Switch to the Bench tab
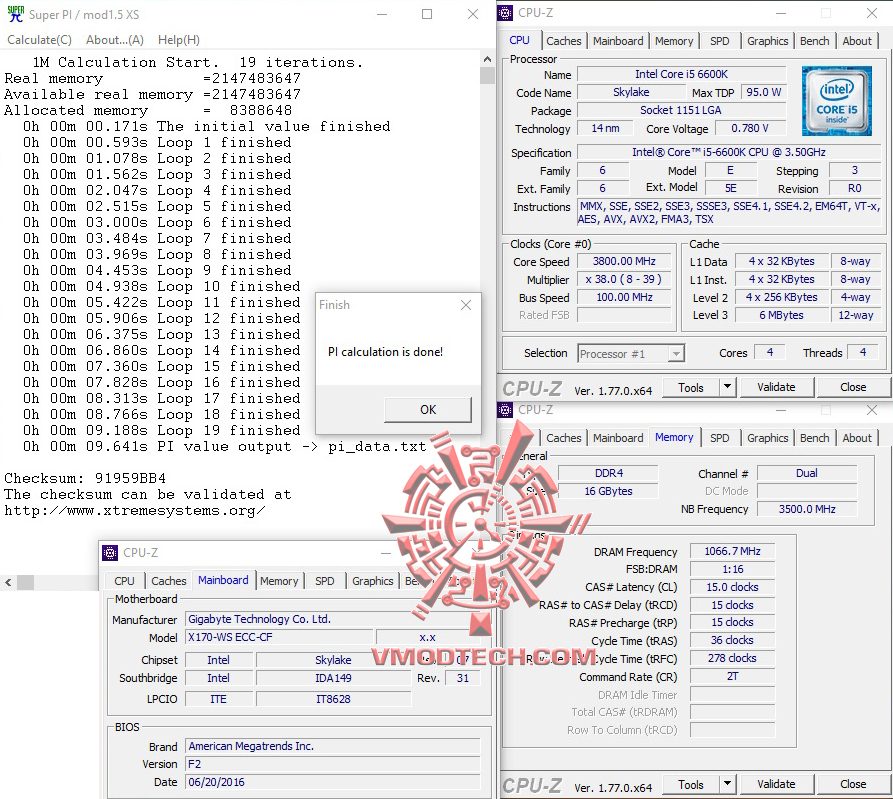The image size is (893, 799). point(814,41)
